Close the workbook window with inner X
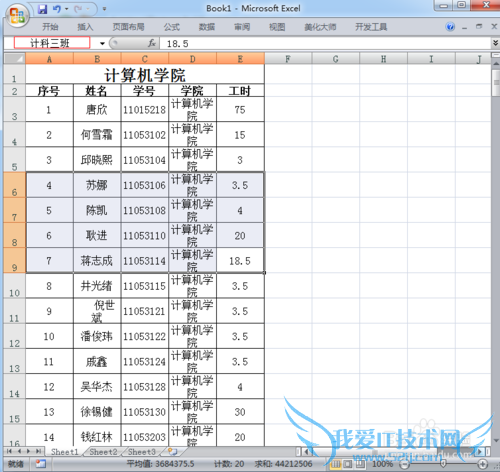The width and height of the screenshot is (500, 472). (x=494, y=26)
